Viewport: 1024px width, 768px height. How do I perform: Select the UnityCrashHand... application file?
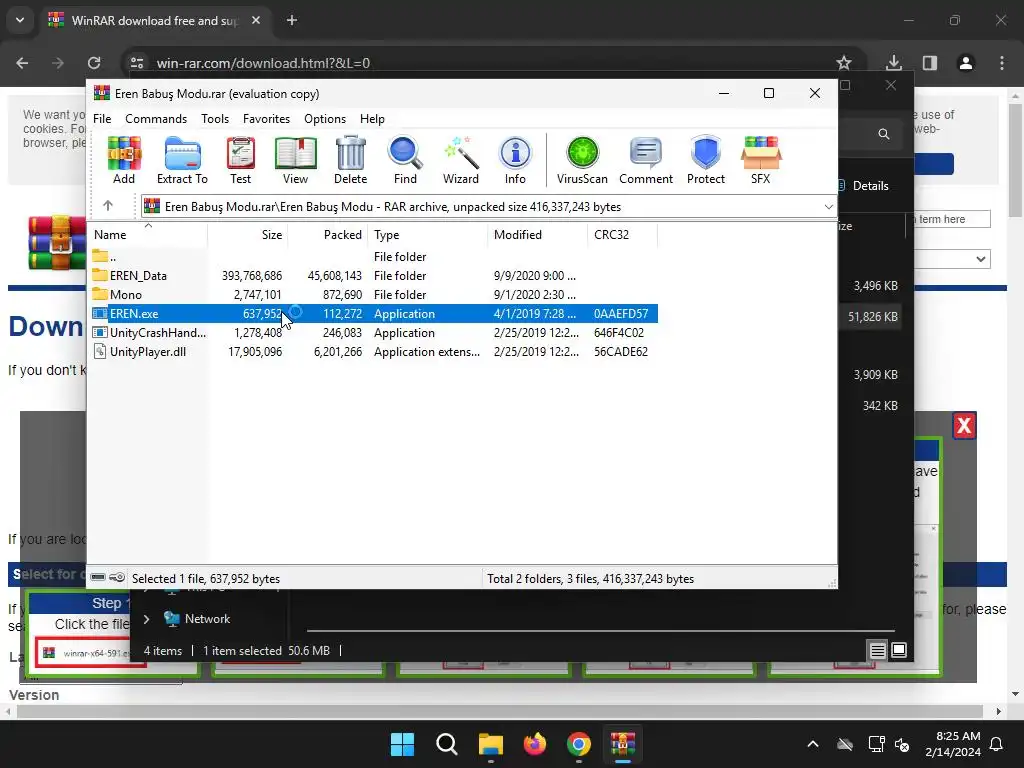click(x=373, y=332)
